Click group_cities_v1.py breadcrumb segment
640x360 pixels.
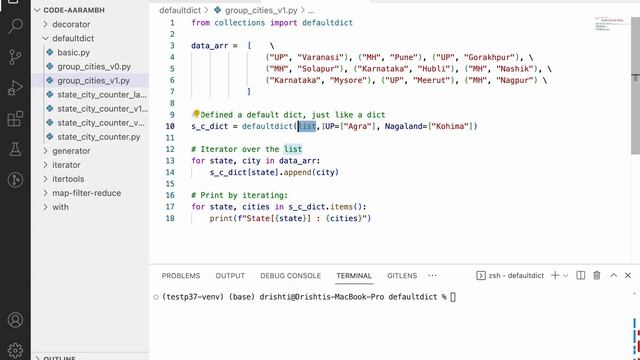pos(261,10)
